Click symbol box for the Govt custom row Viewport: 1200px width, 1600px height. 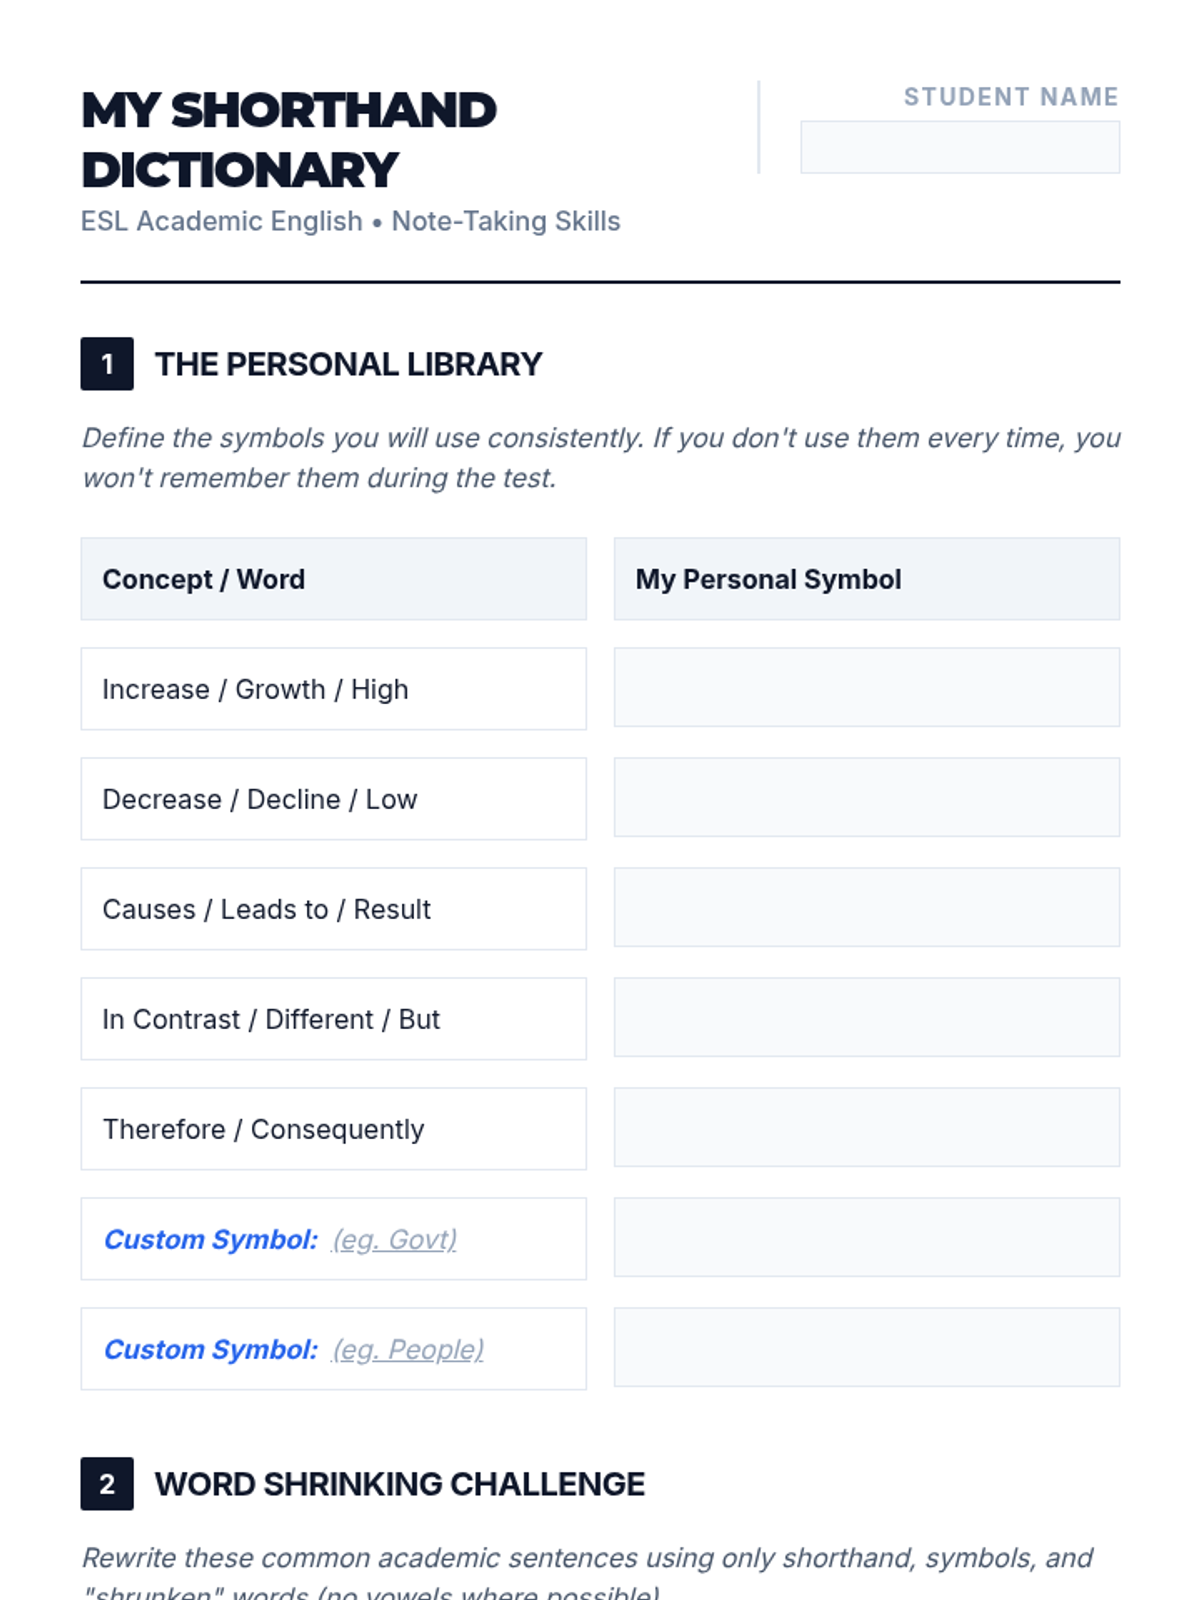(866, 1237)
